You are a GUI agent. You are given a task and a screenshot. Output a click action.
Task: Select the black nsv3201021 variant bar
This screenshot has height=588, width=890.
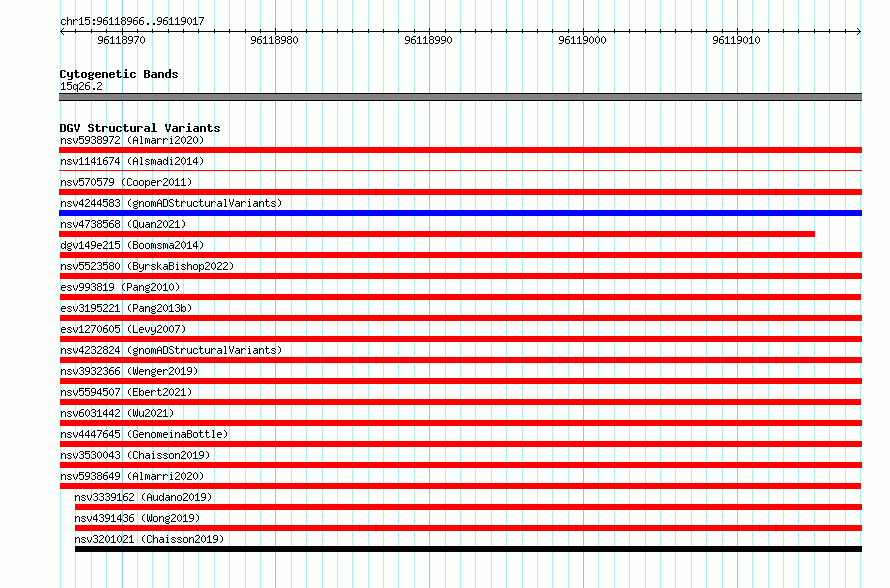point(468,549)
